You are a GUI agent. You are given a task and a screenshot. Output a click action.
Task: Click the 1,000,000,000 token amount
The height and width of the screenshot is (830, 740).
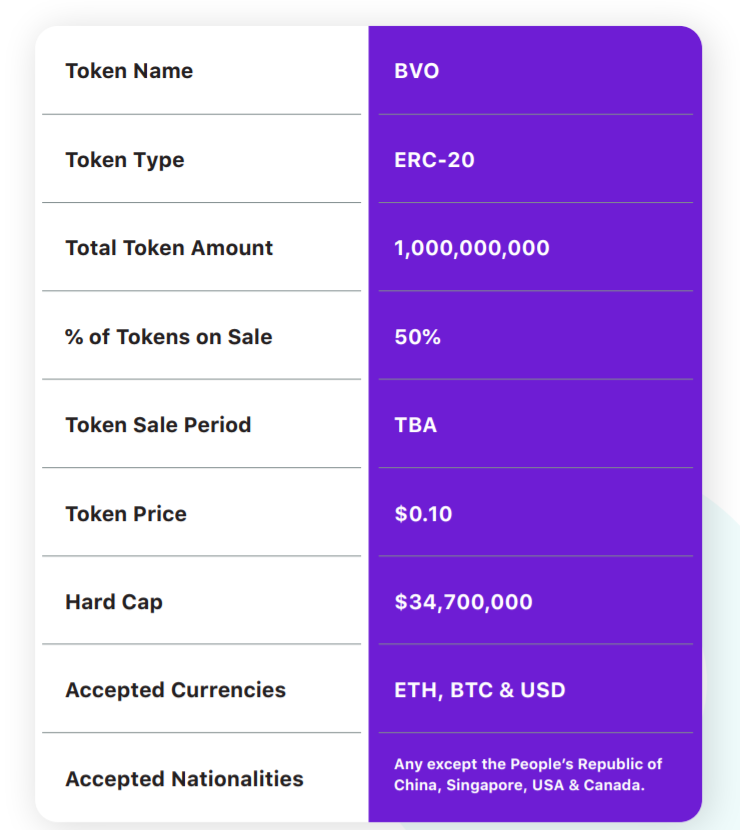(x=472, y=248)
